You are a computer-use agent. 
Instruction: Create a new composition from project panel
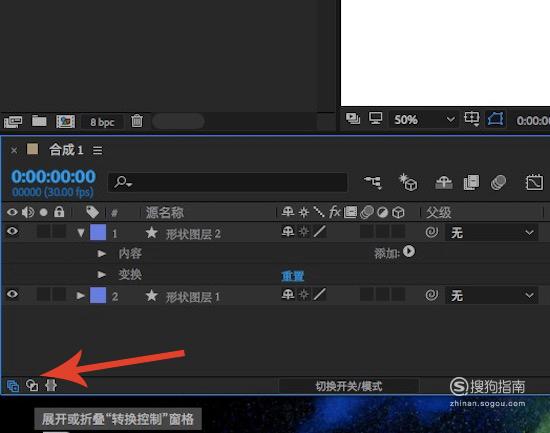point(66,121)
